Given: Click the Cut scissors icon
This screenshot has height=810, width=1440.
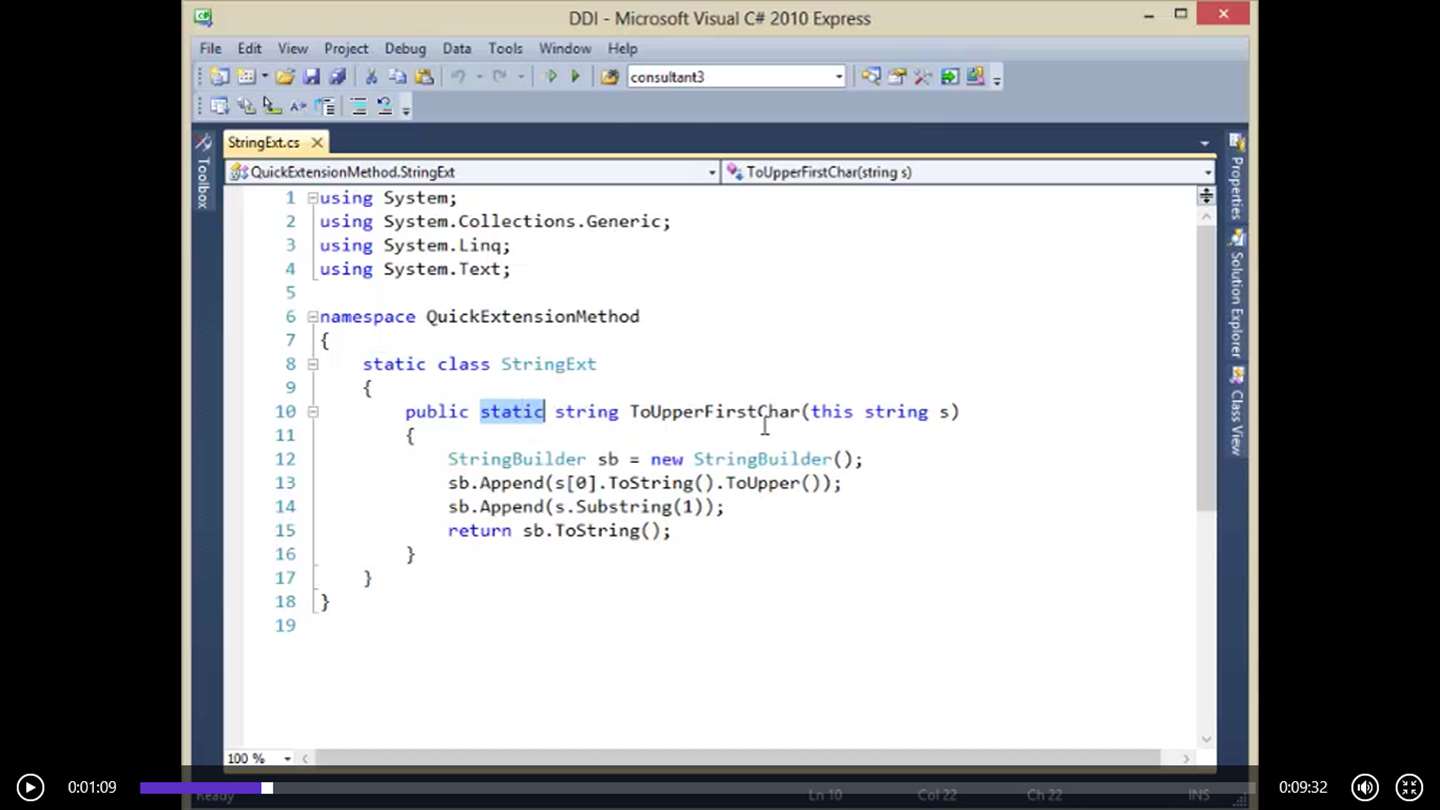Looking at the screenshot, I should [x=371, y=77].
